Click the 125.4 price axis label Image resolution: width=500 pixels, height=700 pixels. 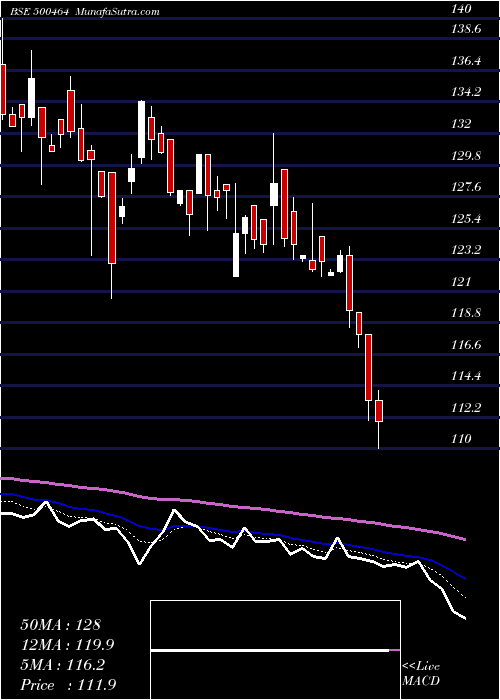[x=466, y=218]
